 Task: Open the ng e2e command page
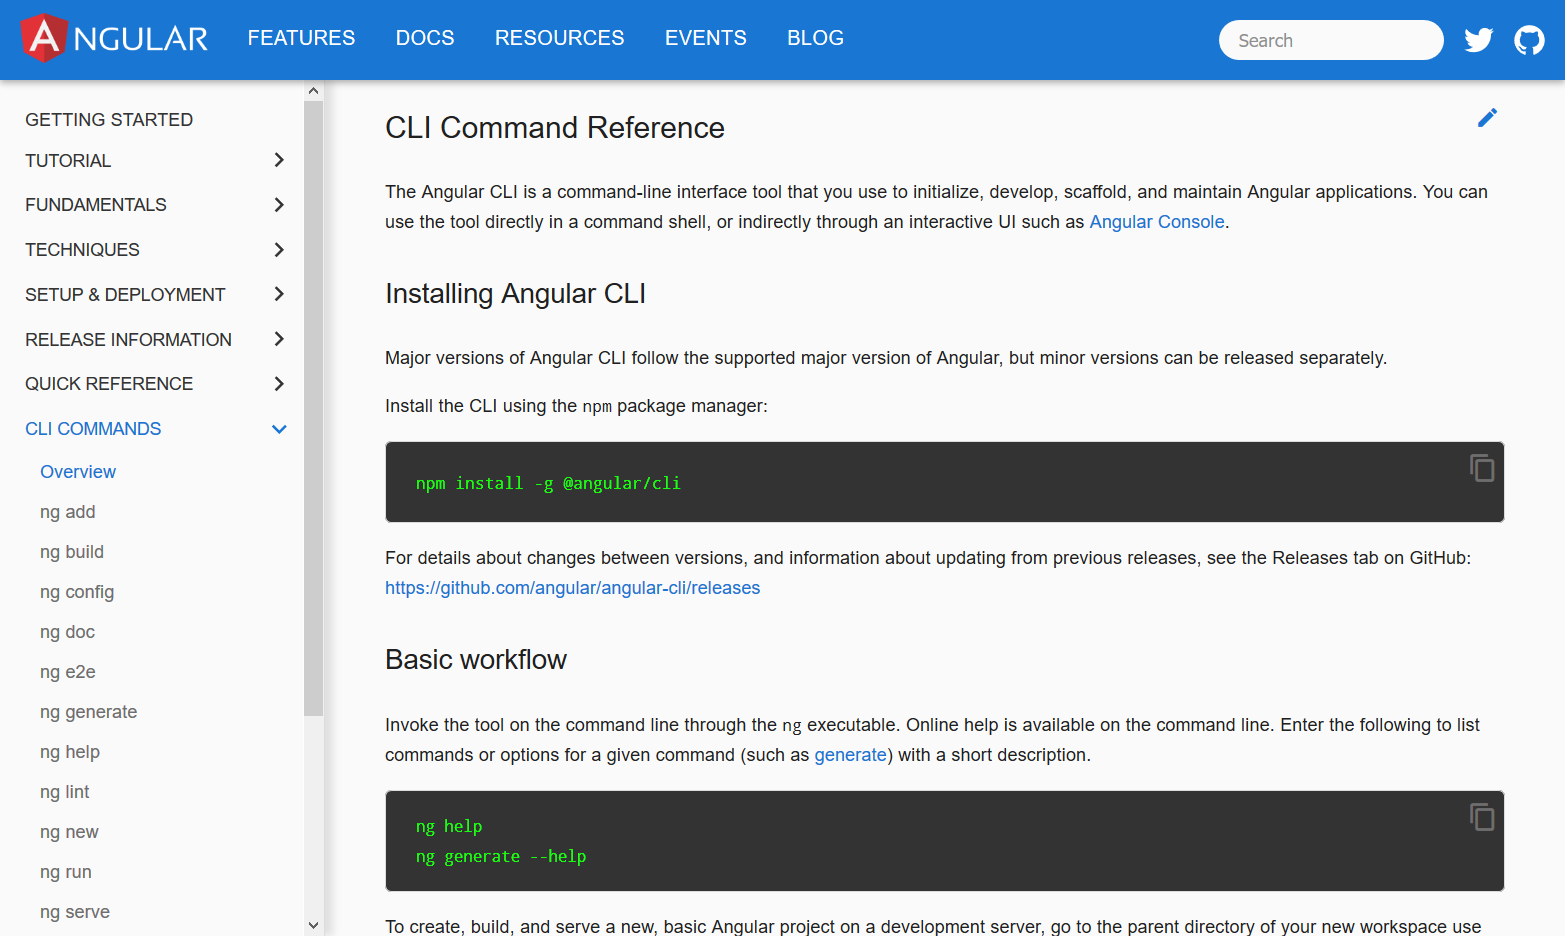pos(68,672)
